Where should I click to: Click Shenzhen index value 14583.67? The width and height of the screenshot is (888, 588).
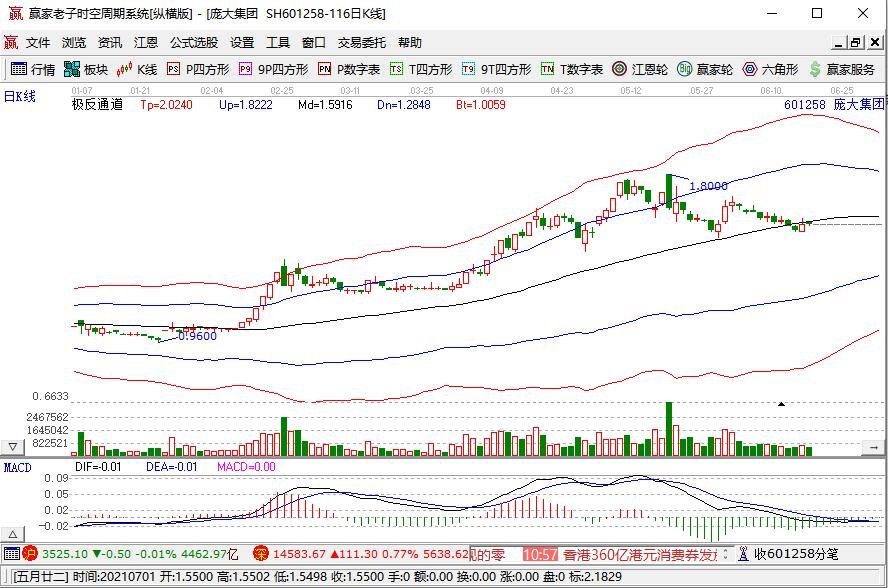[x=300, y=553]
